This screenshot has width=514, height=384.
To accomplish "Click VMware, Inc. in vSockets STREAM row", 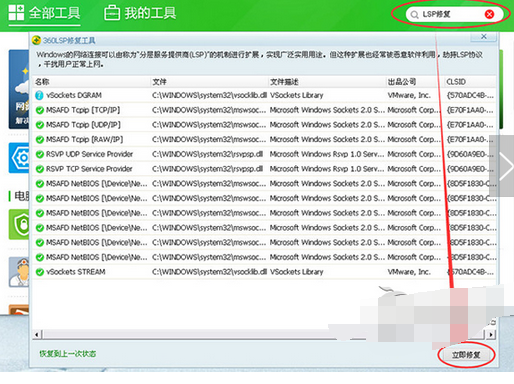I will pos(409,272).
